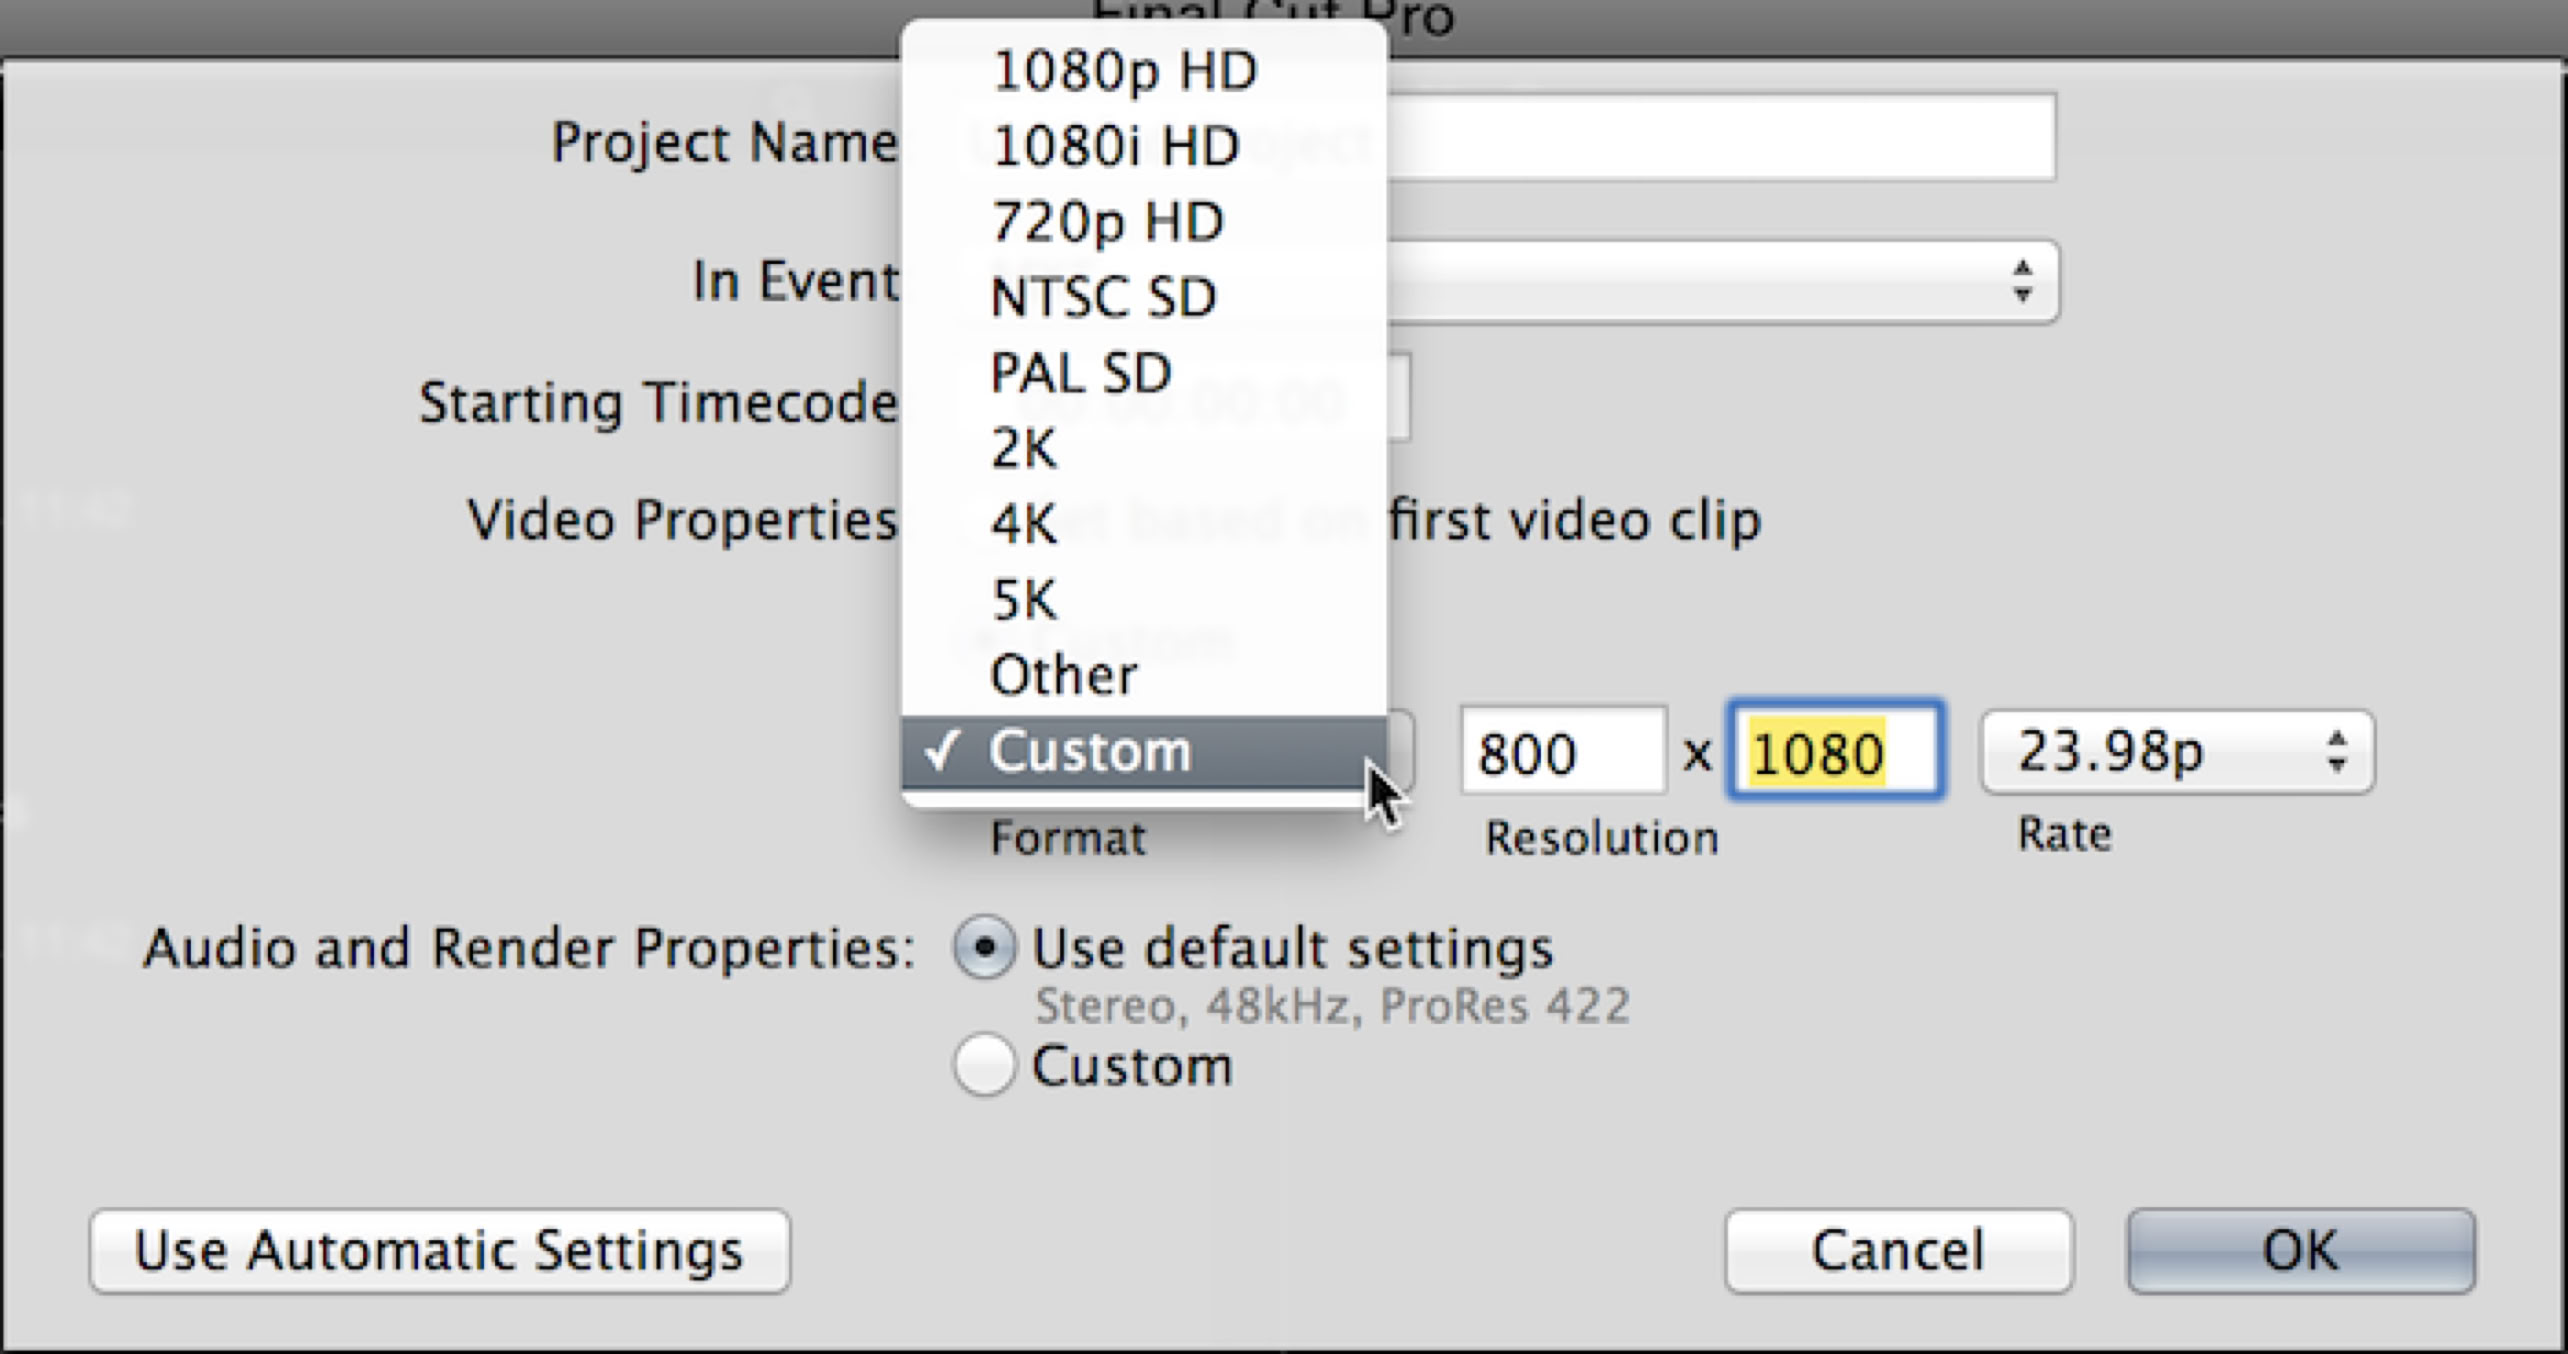Image resolution: width=2568 pixels, height=1354 pixels.
Task: Choose 4K format option
Action: point(1023,524)
